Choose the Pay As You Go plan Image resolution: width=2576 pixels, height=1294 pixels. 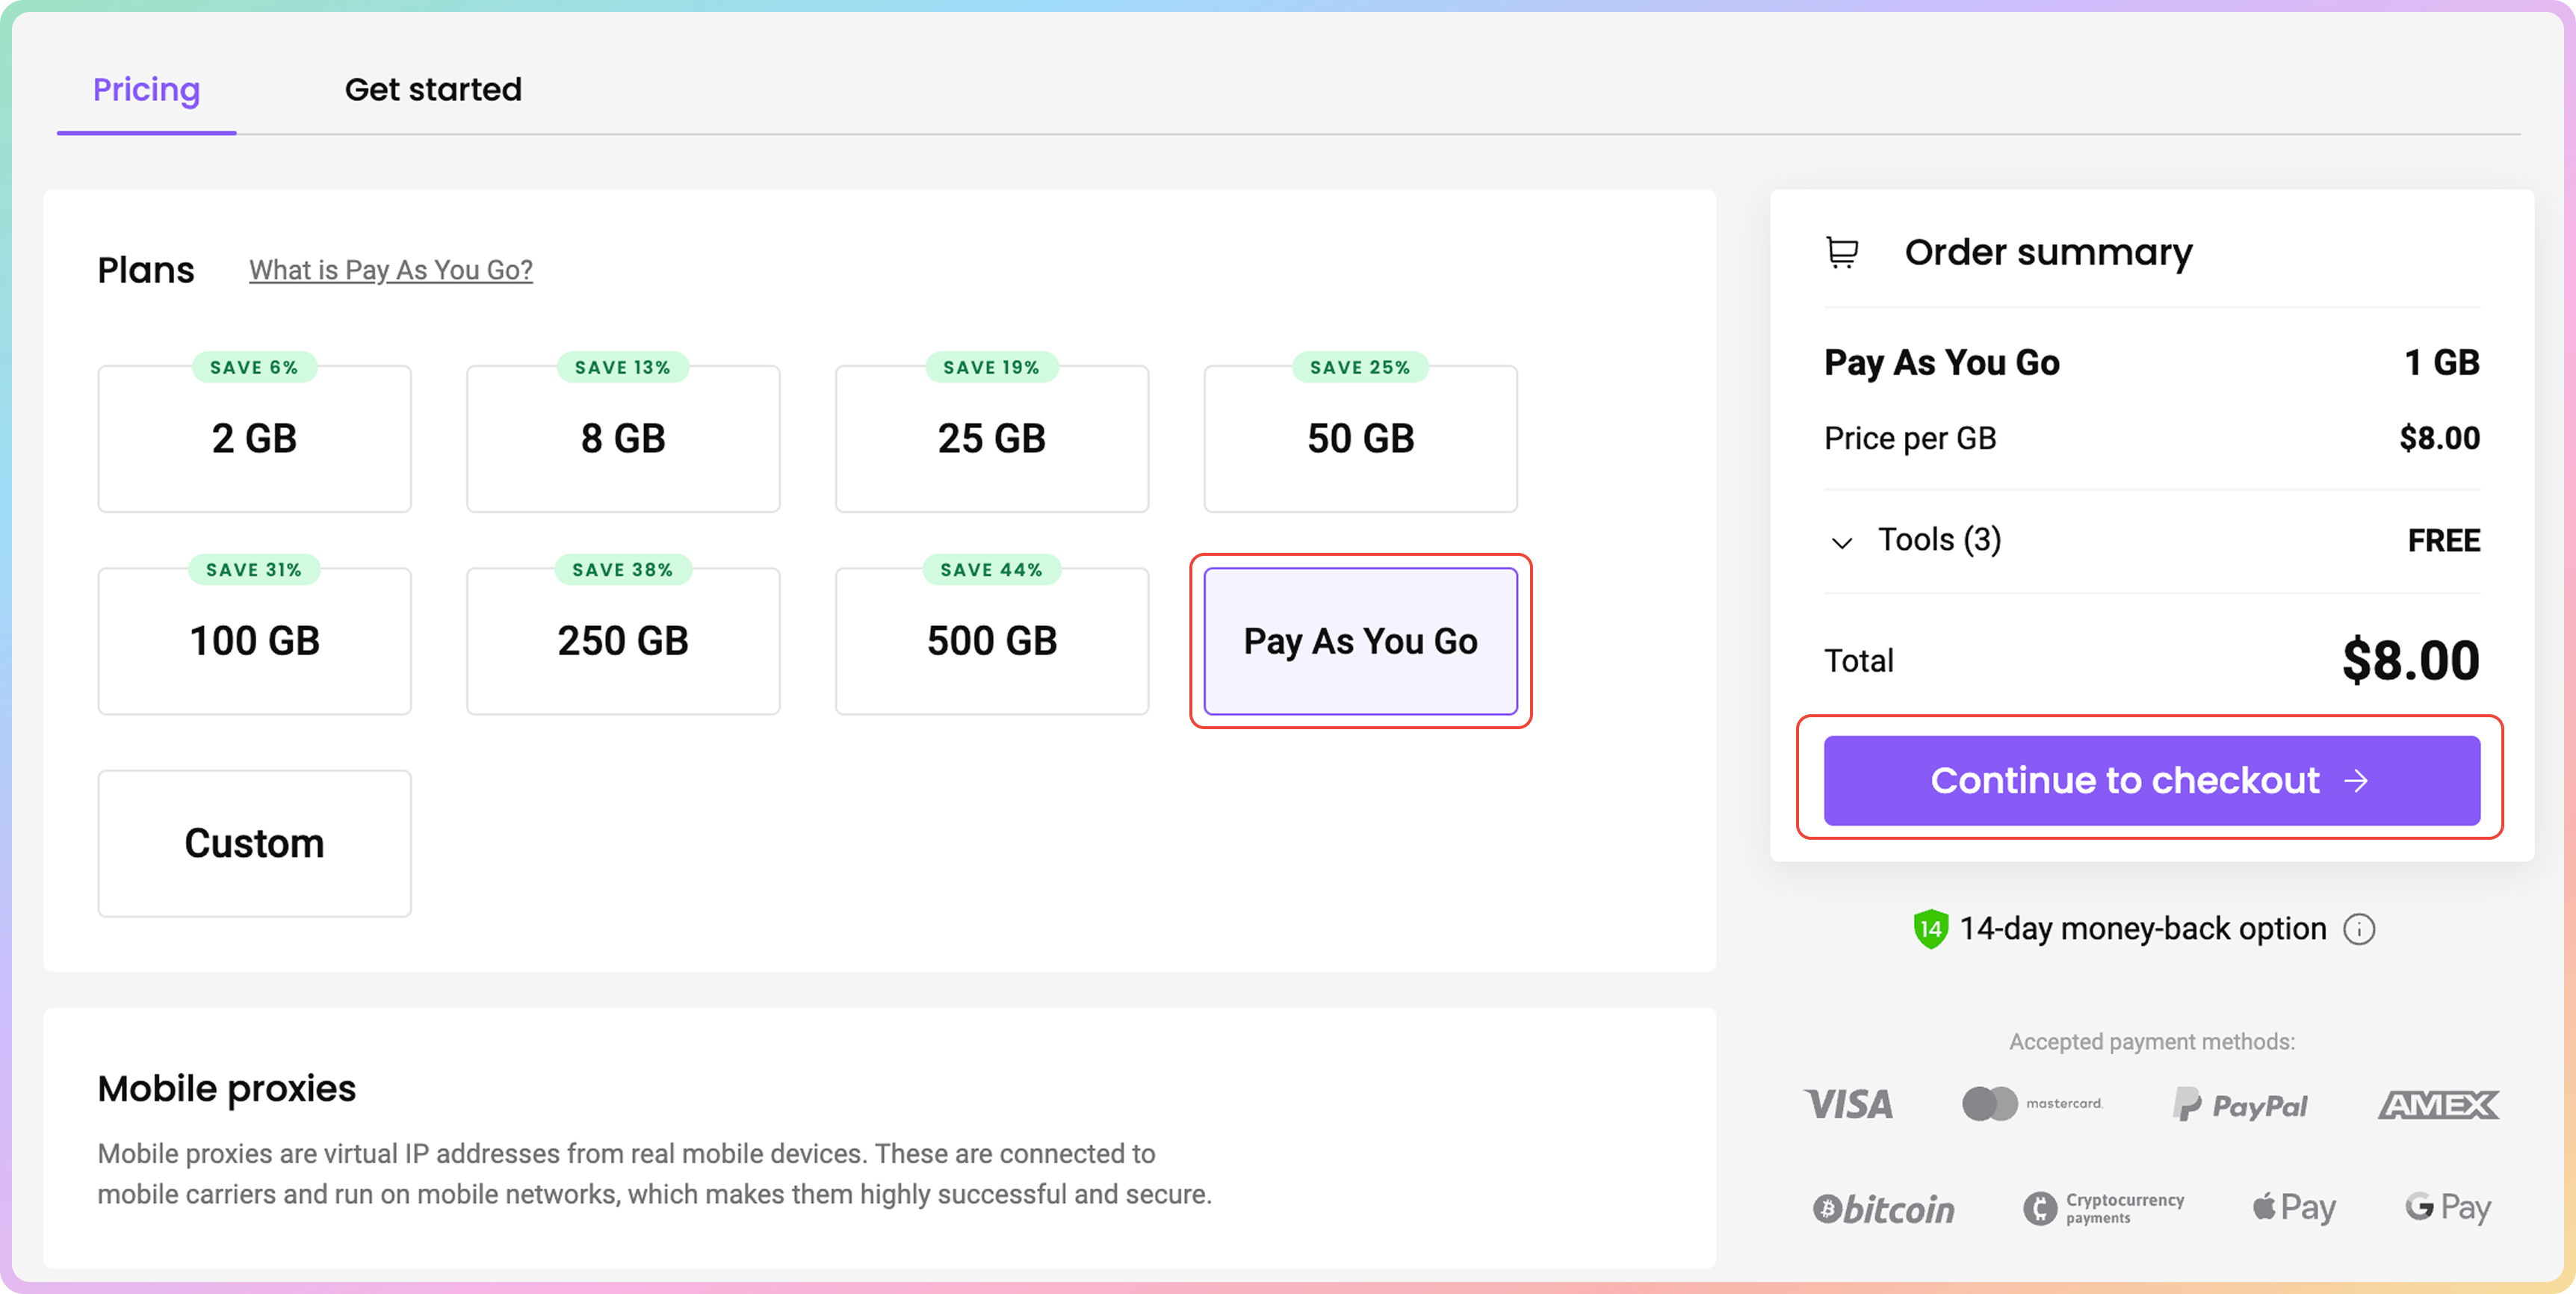(x=1360, y=641)
